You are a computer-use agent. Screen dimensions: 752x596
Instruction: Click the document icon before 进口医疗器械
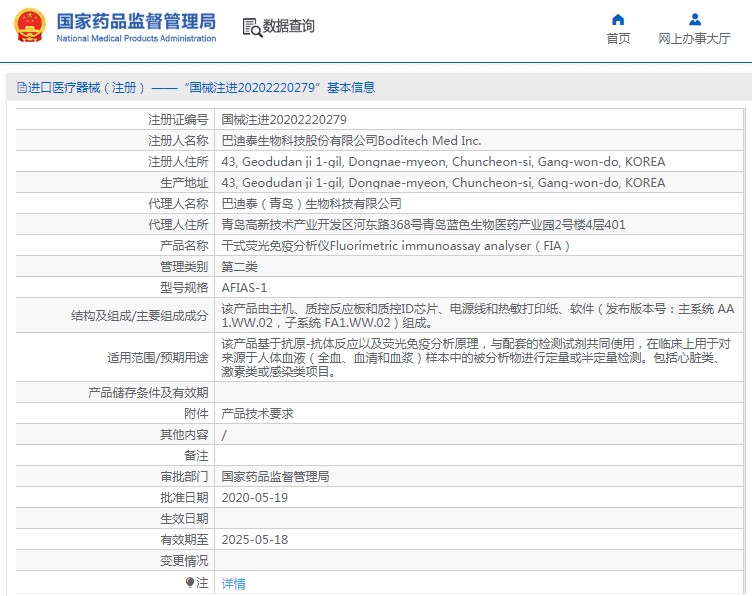22,87
